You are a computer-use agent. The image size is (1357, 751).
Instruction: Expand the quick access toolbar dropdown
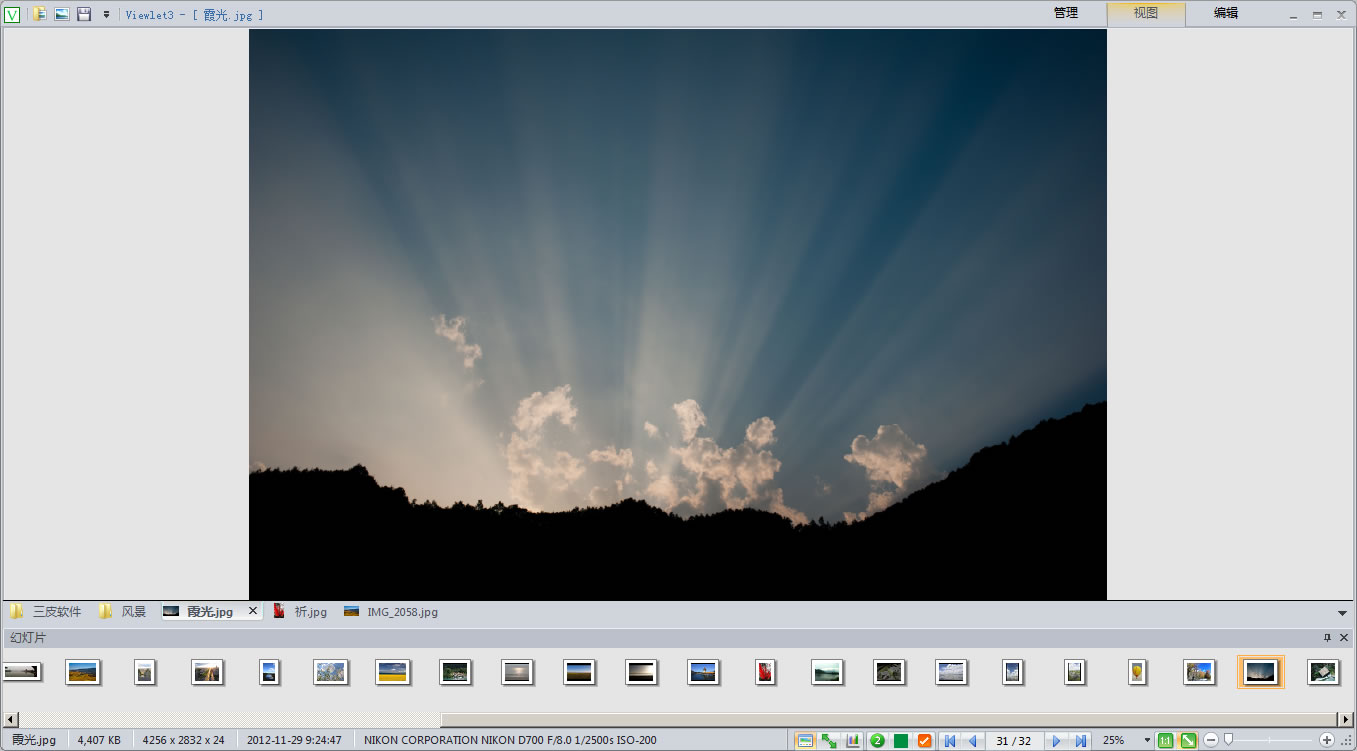coord(106,14)
